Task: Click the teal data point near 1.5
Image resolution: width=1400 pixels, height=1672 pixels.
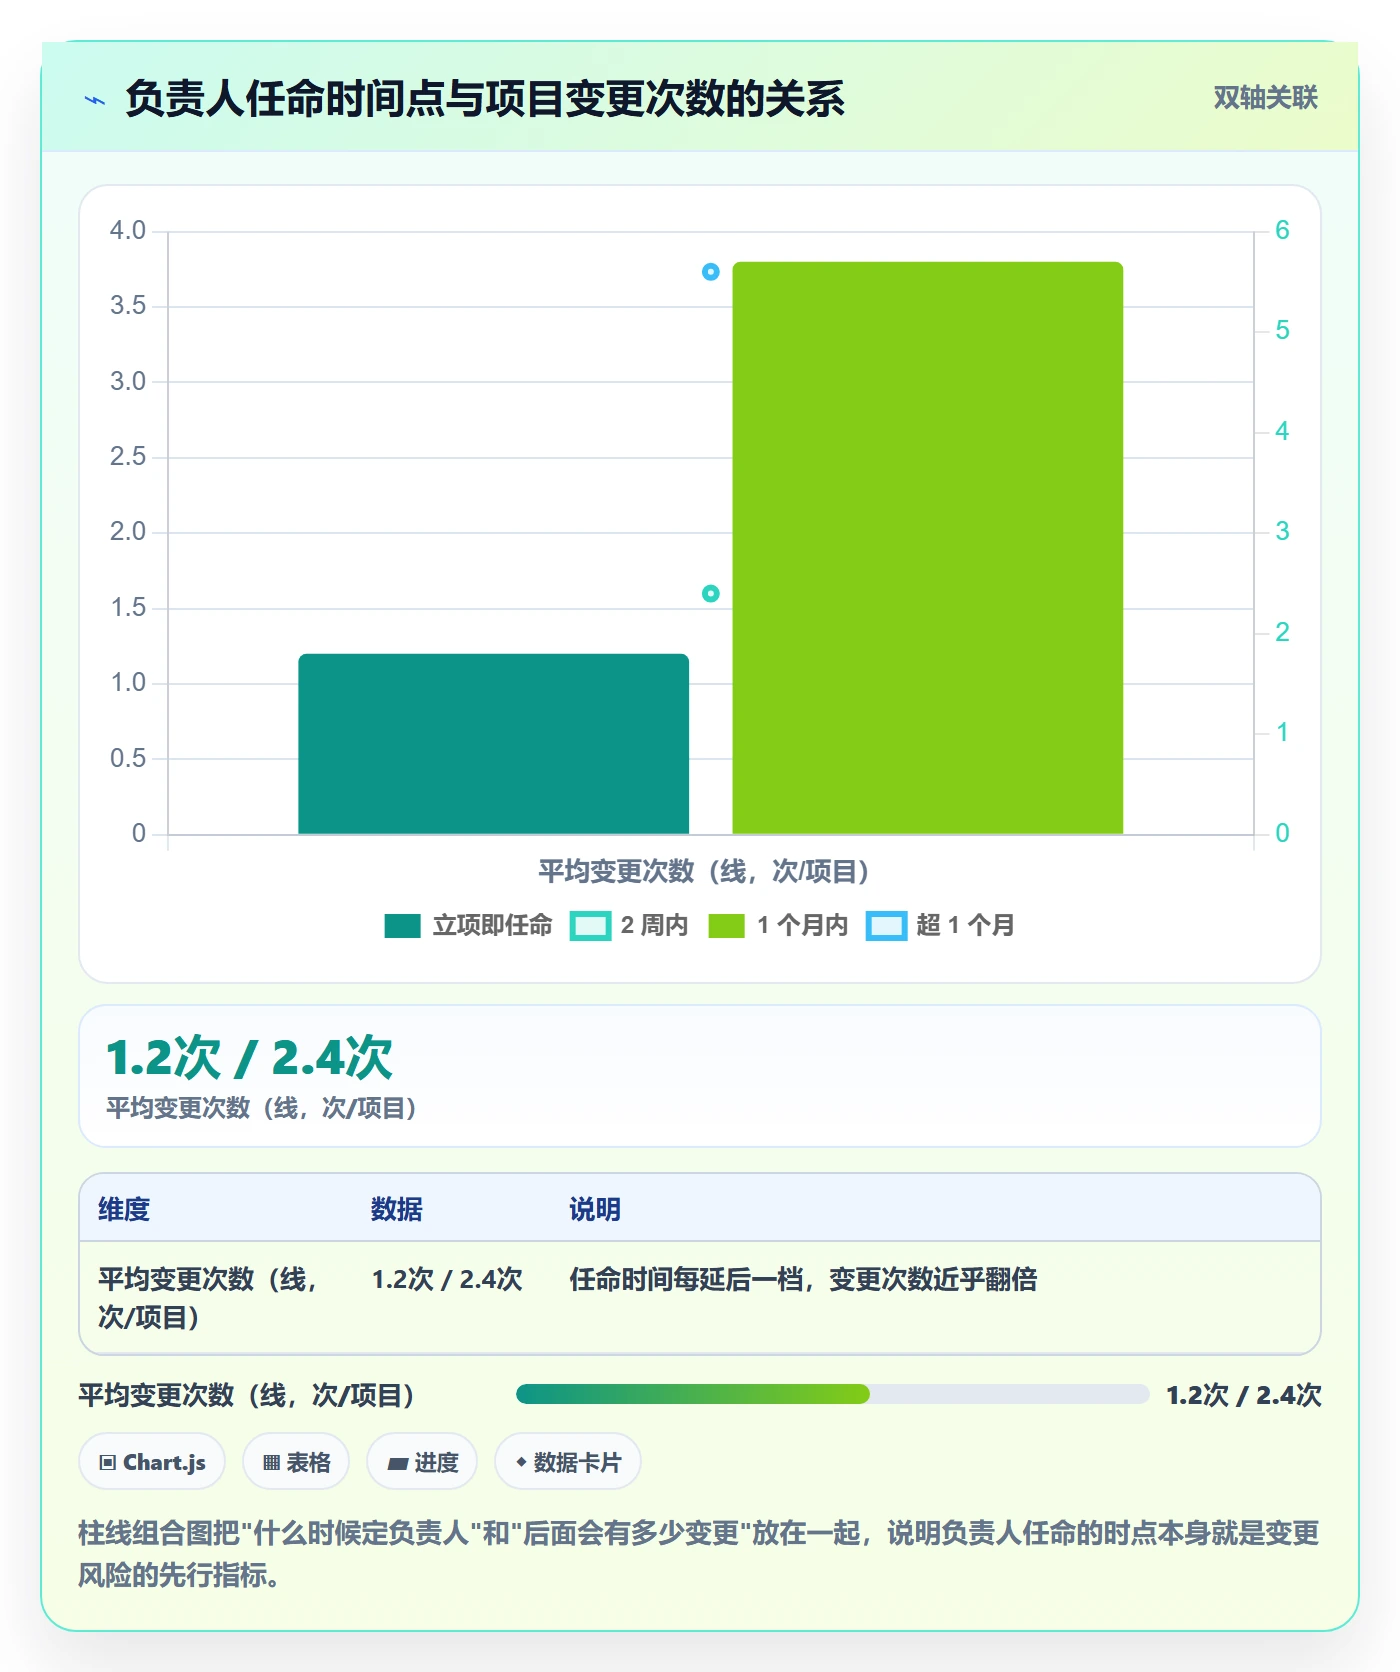Action: pos(710,594)
